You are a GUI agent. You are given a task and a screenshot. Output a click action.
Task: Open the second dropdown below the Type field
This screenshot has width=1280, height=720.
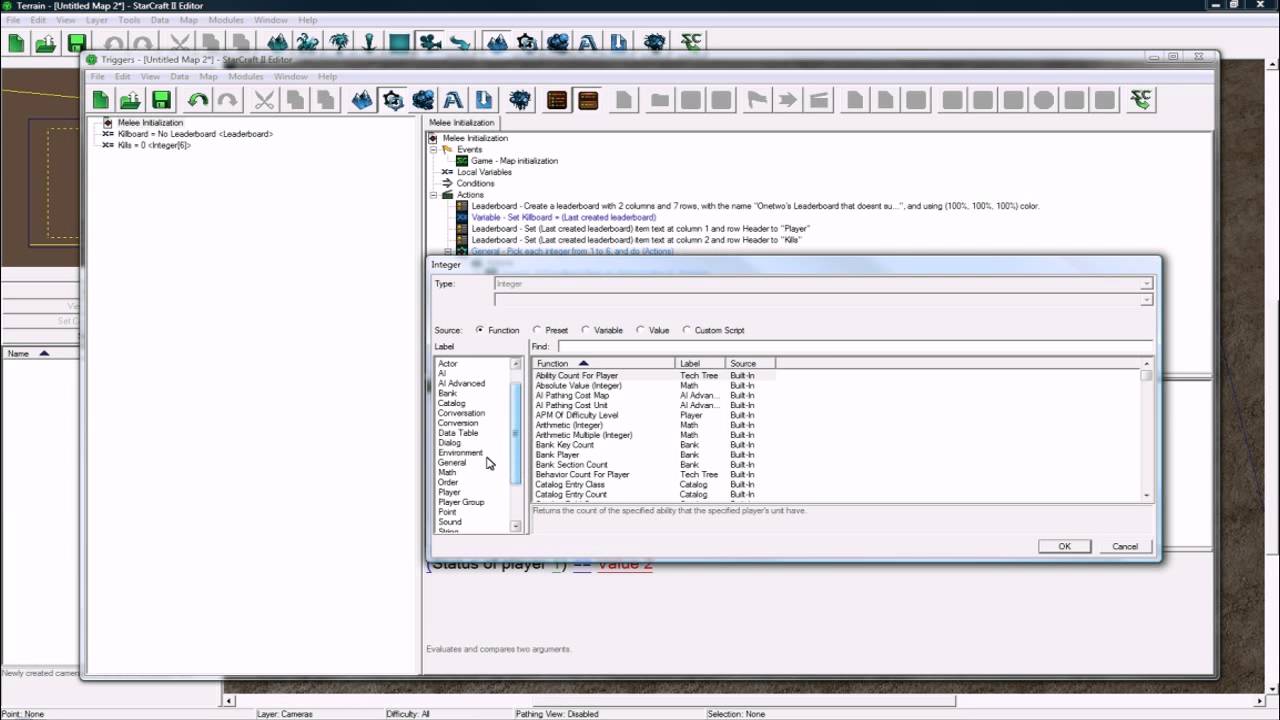[1146, 300]
